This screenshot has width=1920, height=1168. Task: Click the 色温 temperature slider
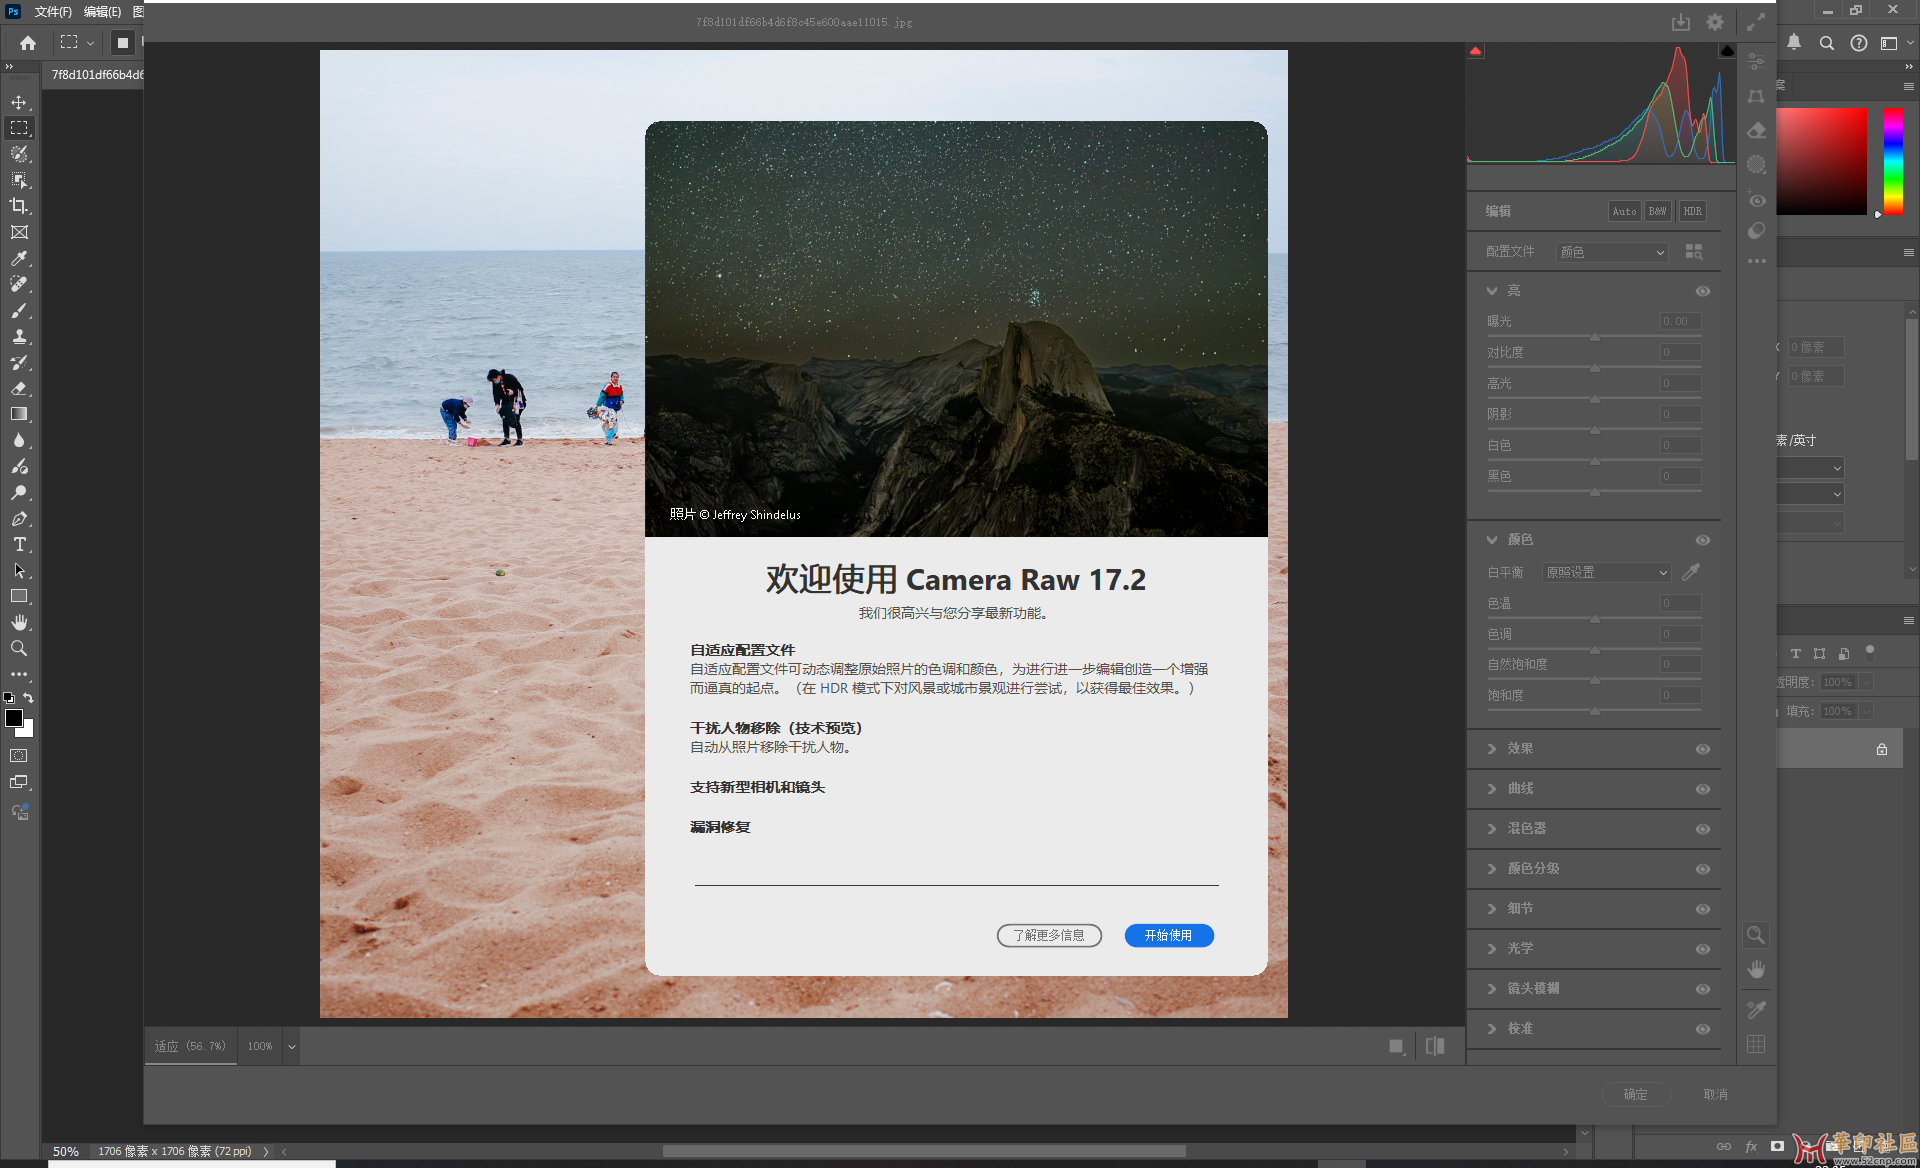pyautogui.click(x=1594, y=619)
